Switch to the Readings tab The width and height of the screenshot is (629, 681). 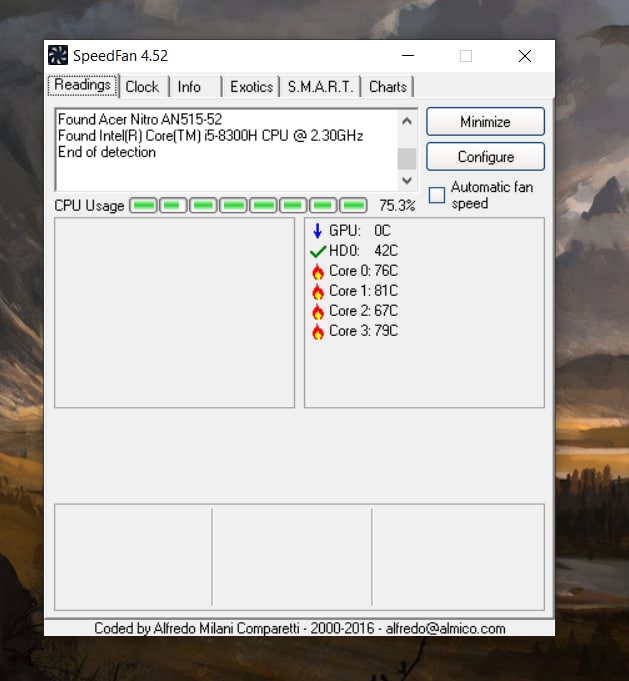tap(83, 85)
